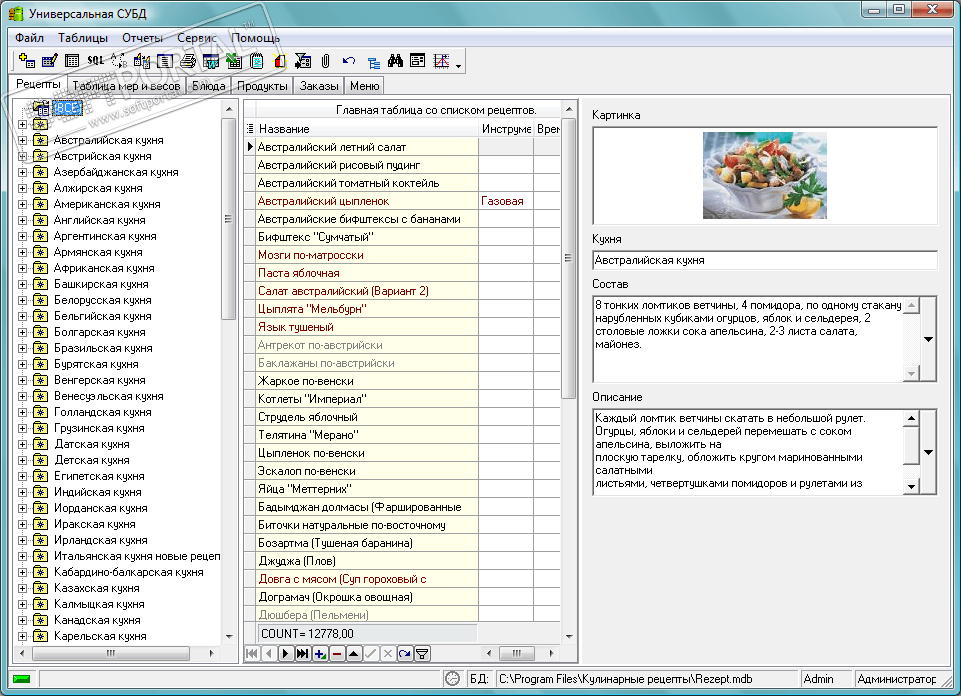The image size is (961, 696).
Task: Click the blue undo arrow icon
Action: [x=349, y=61]
